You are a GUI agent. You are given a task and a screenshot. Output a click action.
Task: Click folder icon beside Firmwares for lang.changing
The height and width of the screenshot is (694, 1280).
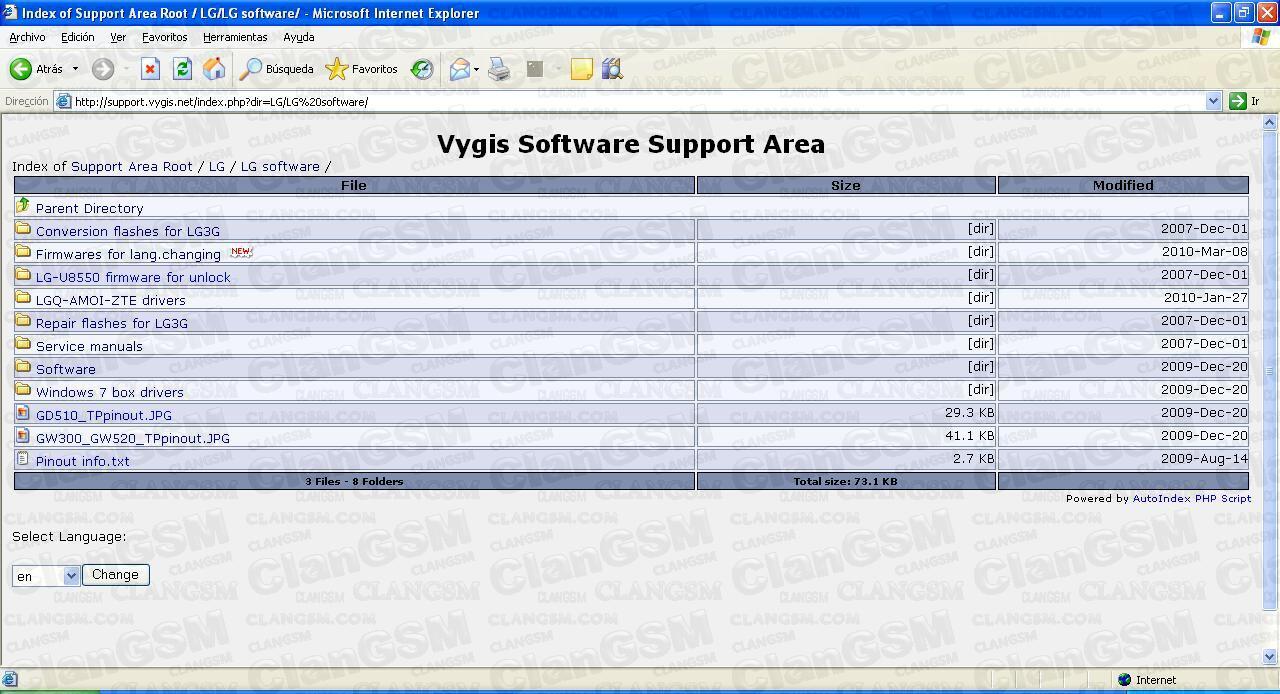tap(23, 252)
